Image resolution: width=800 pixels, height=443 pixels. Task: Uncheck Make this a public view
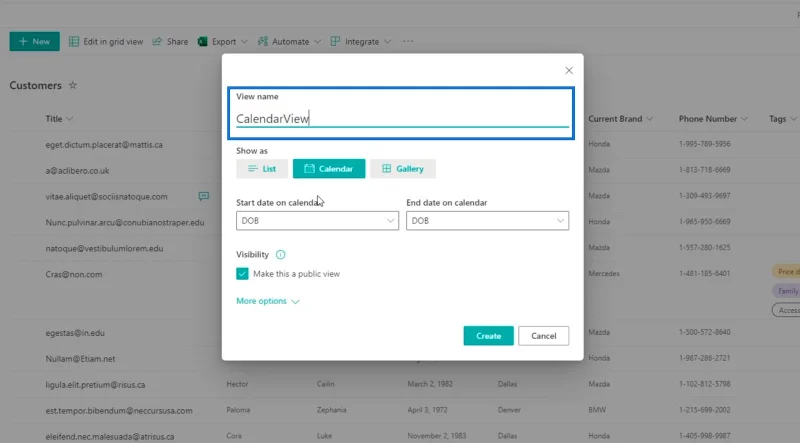(x=242, y=274)
